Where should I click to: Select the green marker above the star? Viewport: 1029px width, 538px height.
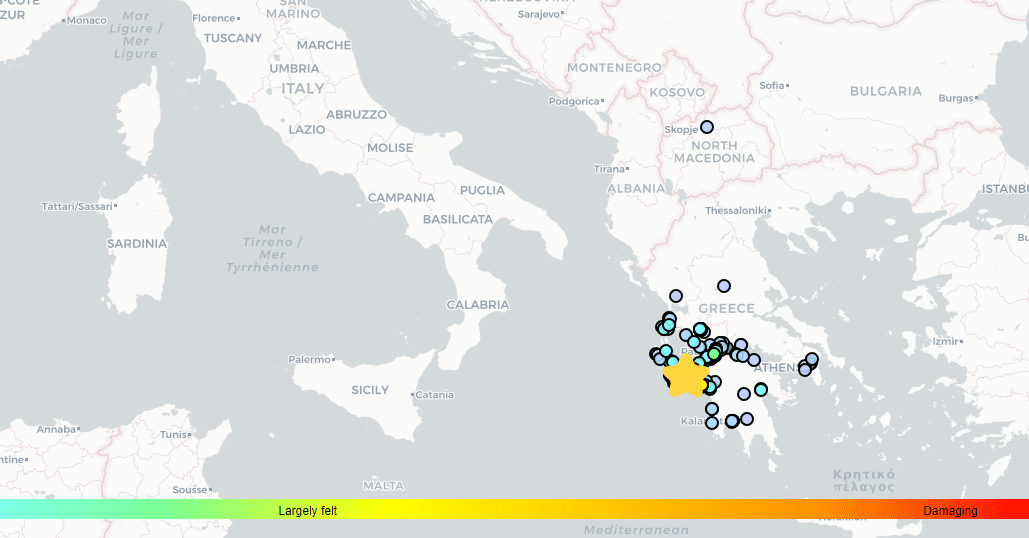[713, 353]
